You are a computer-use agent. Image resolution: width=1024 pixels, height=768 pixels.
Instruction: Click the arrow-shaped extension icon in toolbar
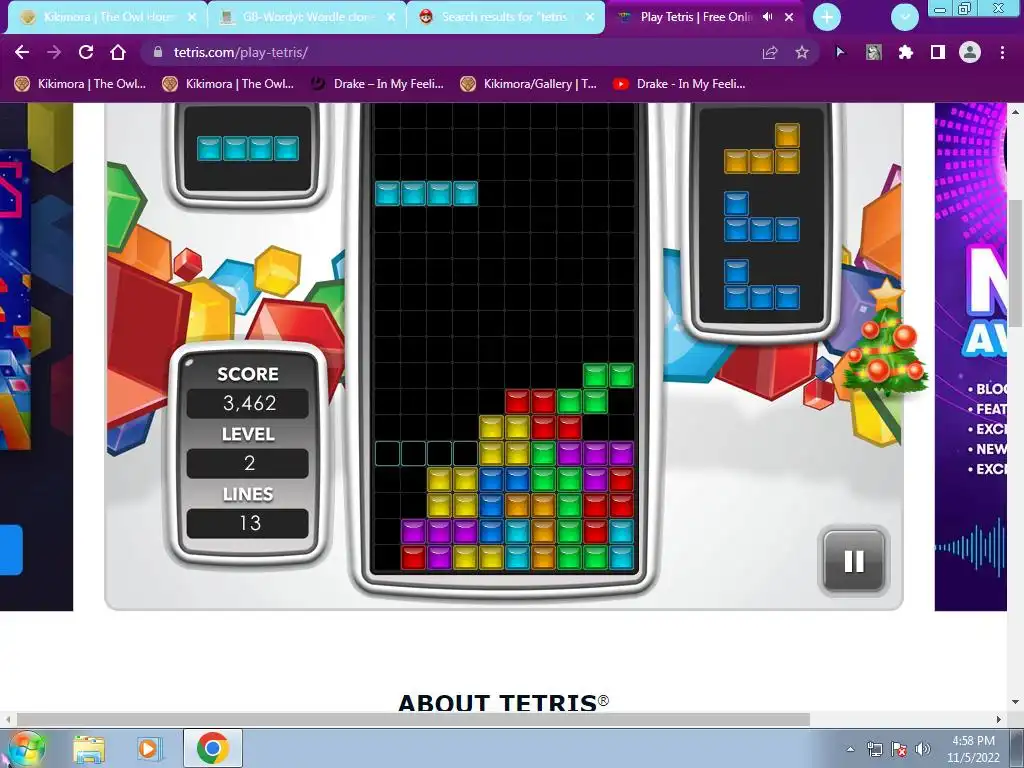[x=840, y=52]
